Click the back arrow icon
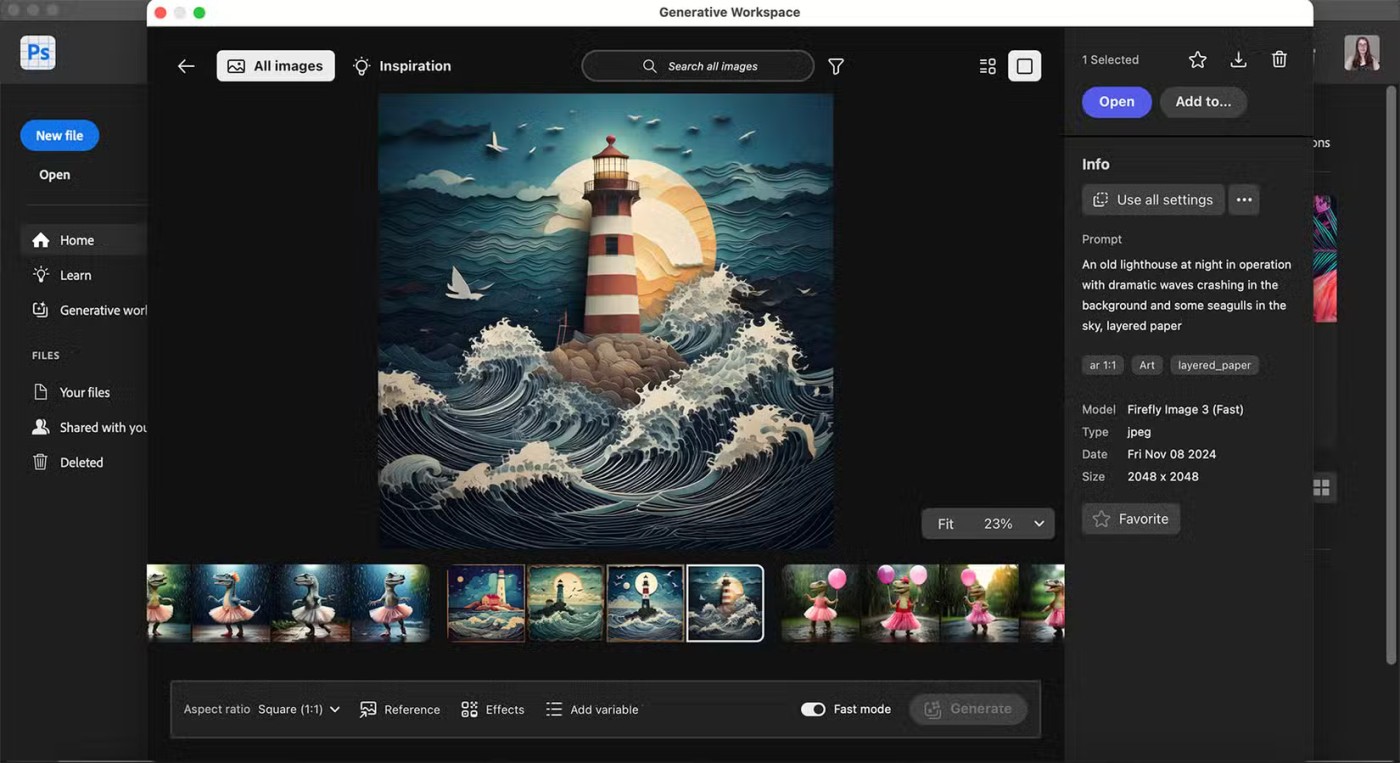The height and width of the screenshot is (763, 1400). (x=186, y=66)
